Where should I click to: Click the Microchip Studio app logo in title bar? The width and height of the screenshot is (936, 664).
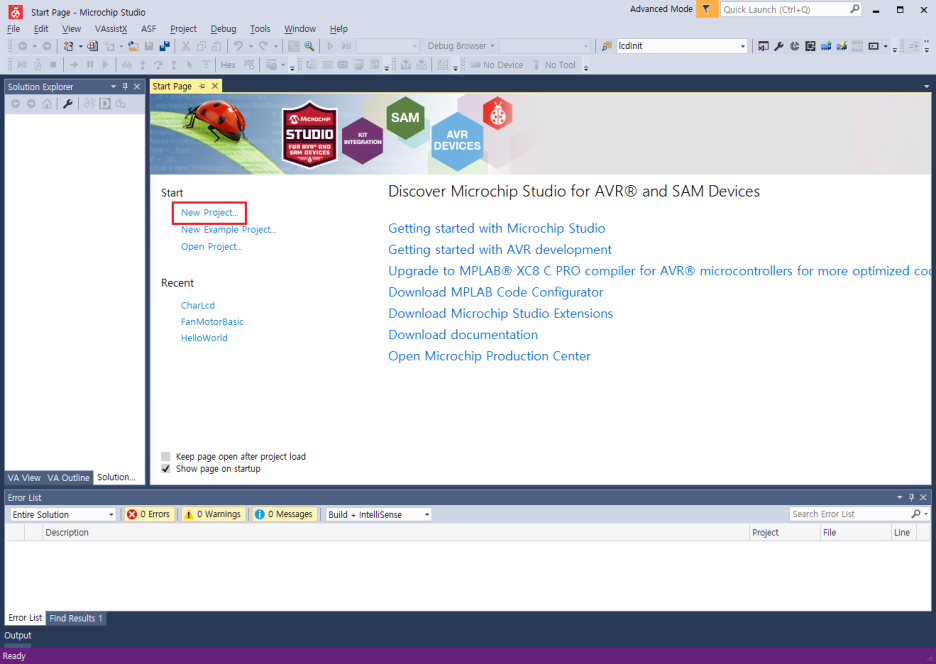[15, 11]
